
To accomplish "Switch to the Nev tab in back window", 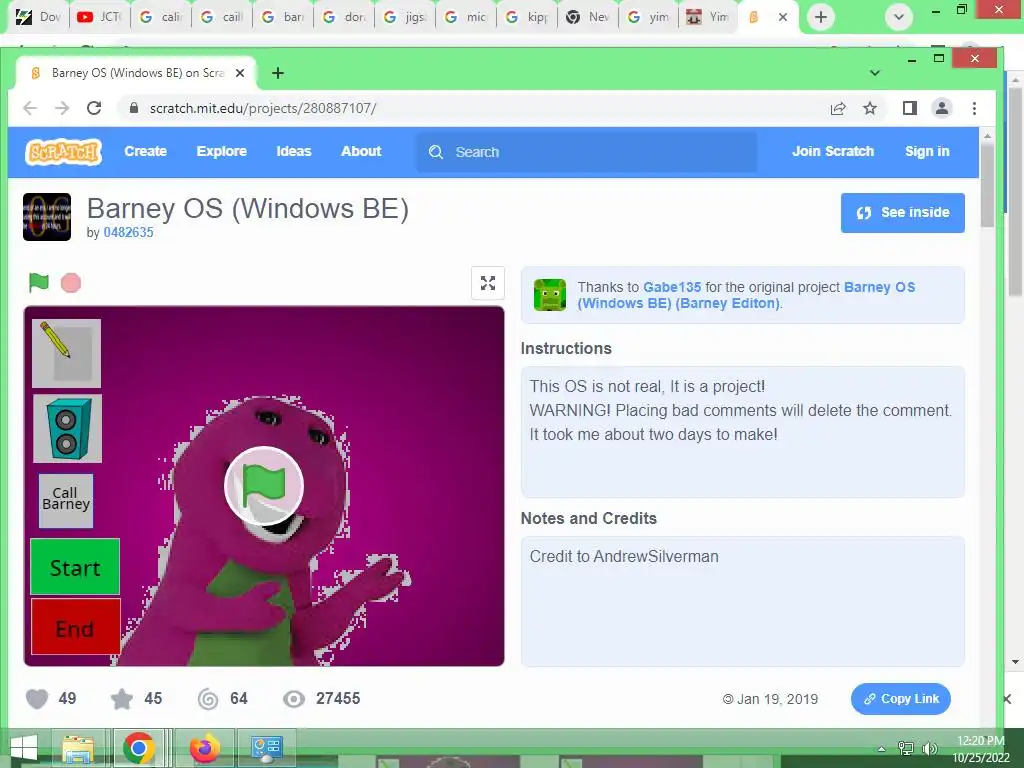I will click(588, 17).
